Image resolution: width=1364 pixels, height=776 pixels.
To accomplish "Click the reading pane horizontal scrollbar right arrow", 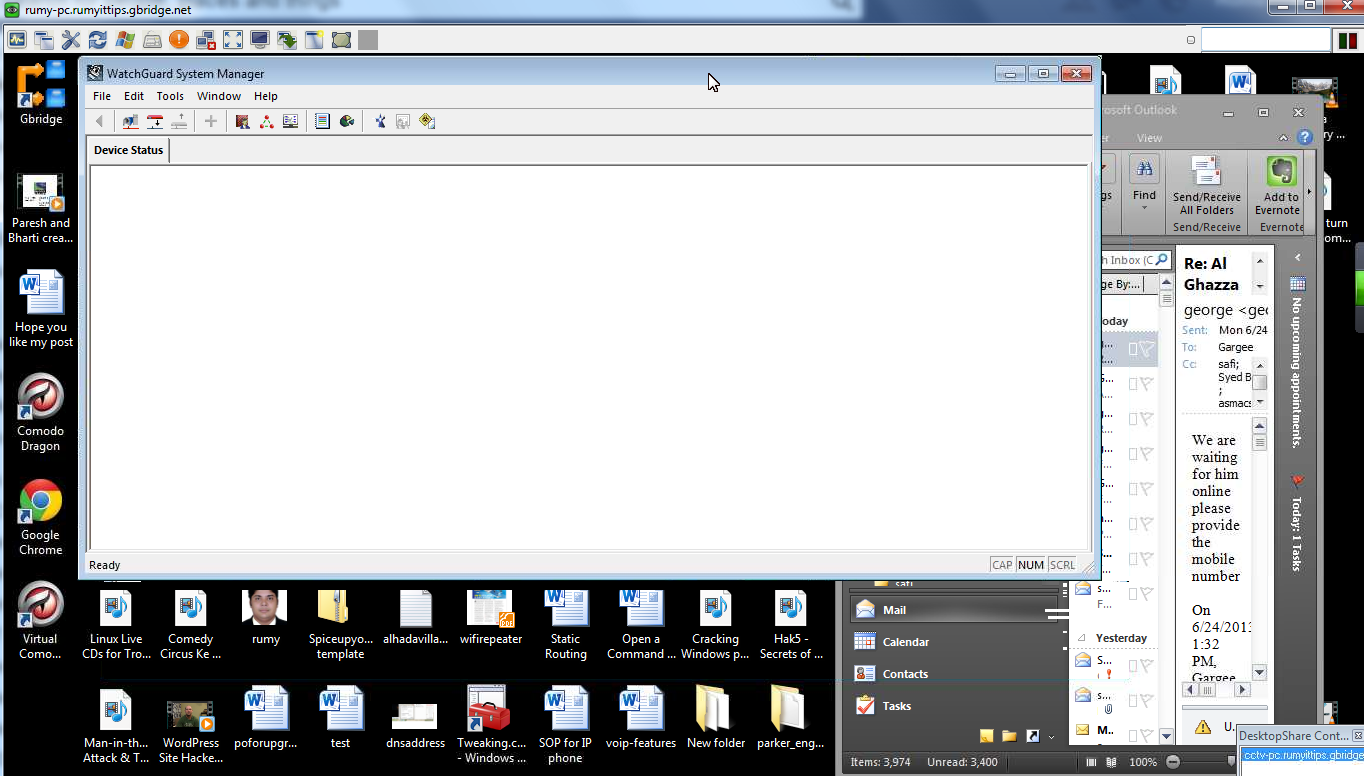I will 1242,690.
